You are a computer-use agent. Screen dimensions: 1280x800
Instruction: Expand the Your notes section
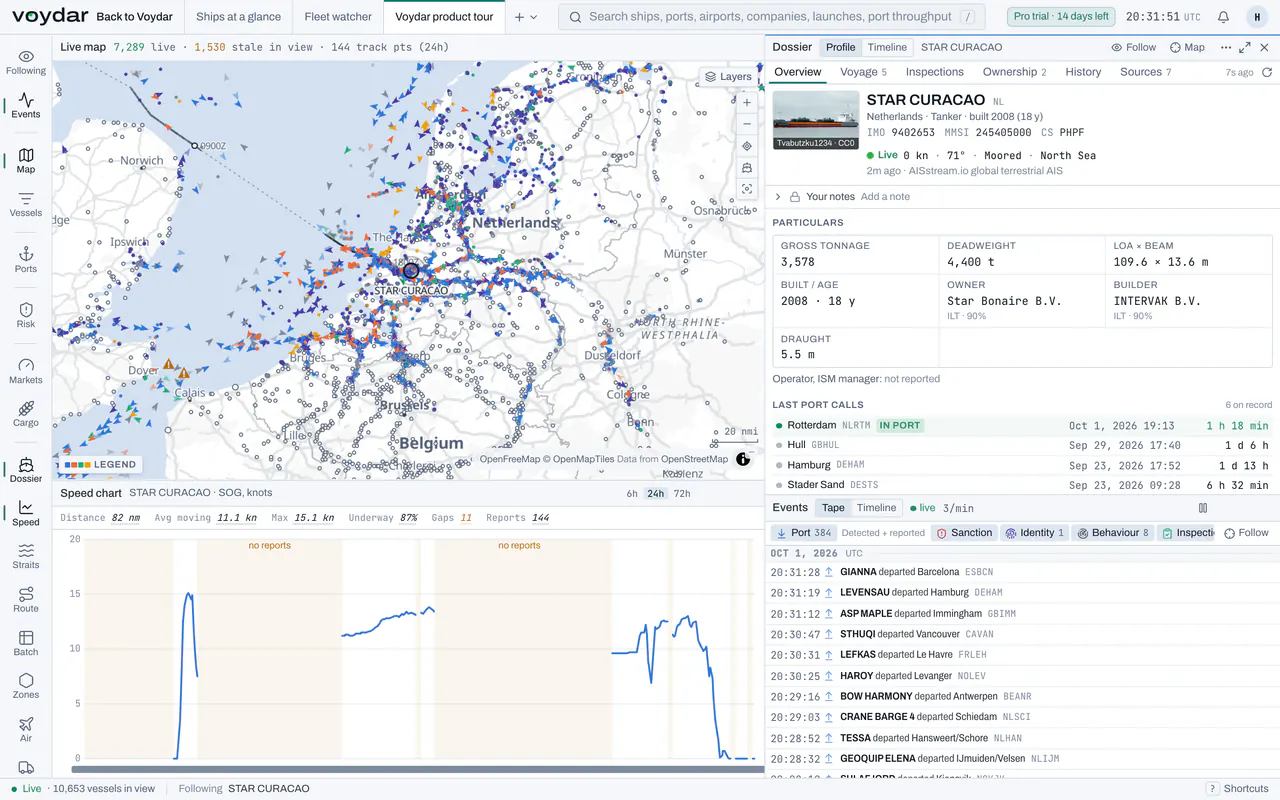coord(778,197)
